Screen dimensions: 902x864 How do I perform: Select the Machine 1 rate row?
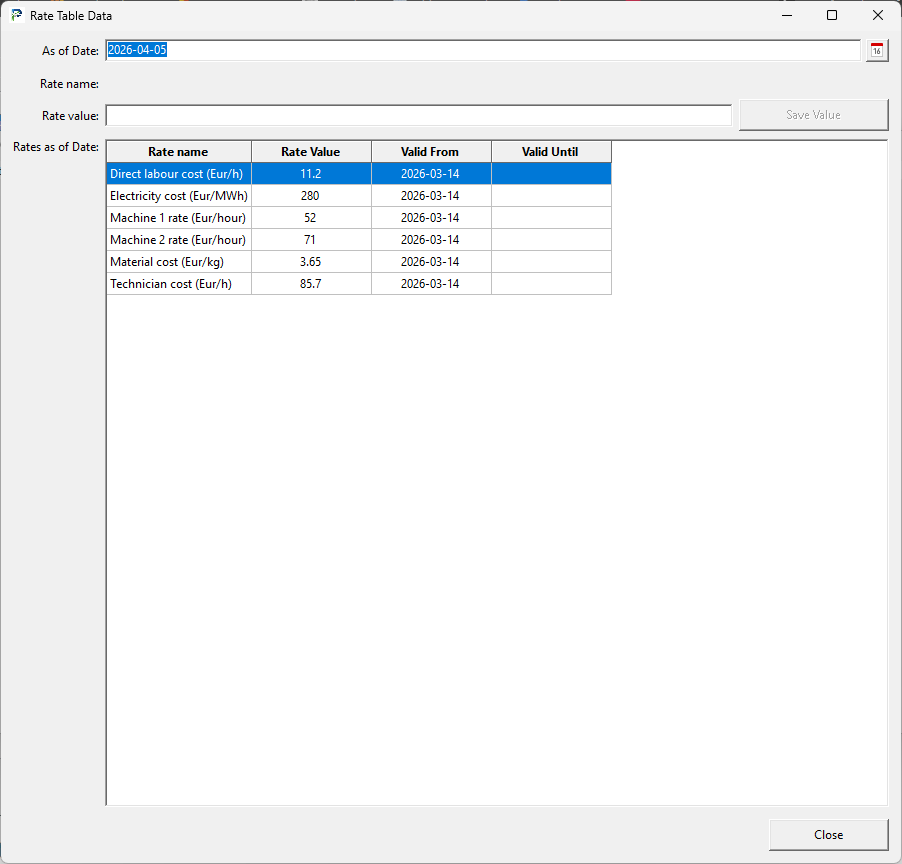(178, 218)
